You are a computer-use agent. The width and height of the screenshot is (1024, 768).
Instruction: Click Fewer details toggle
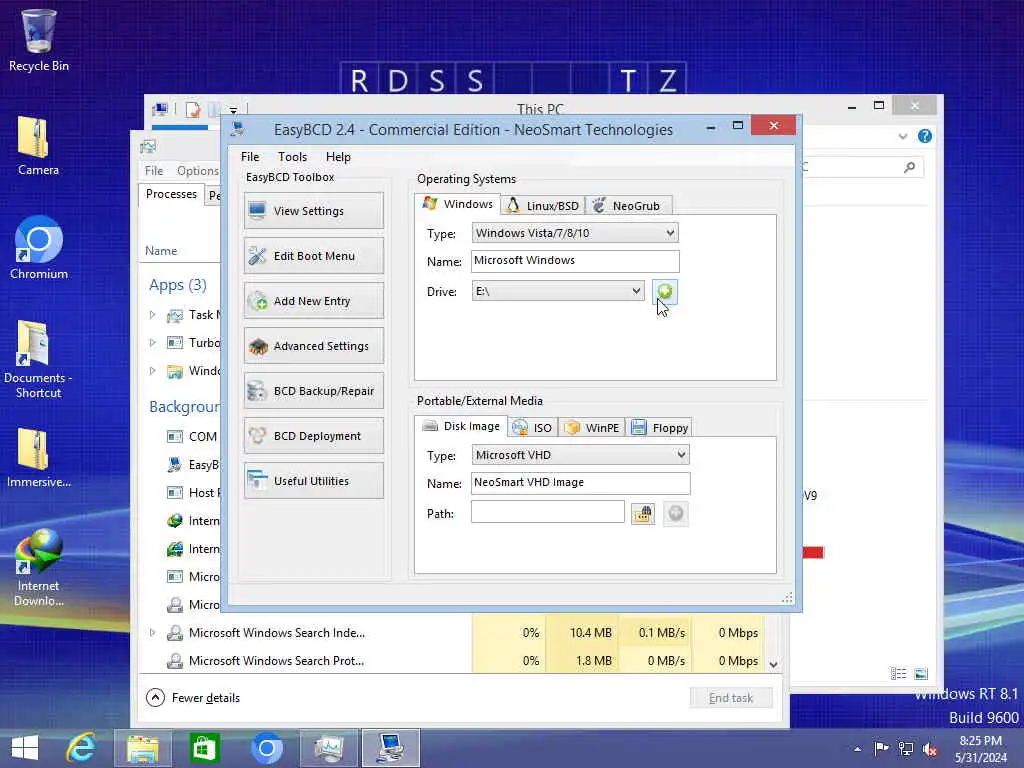(193, 698)
